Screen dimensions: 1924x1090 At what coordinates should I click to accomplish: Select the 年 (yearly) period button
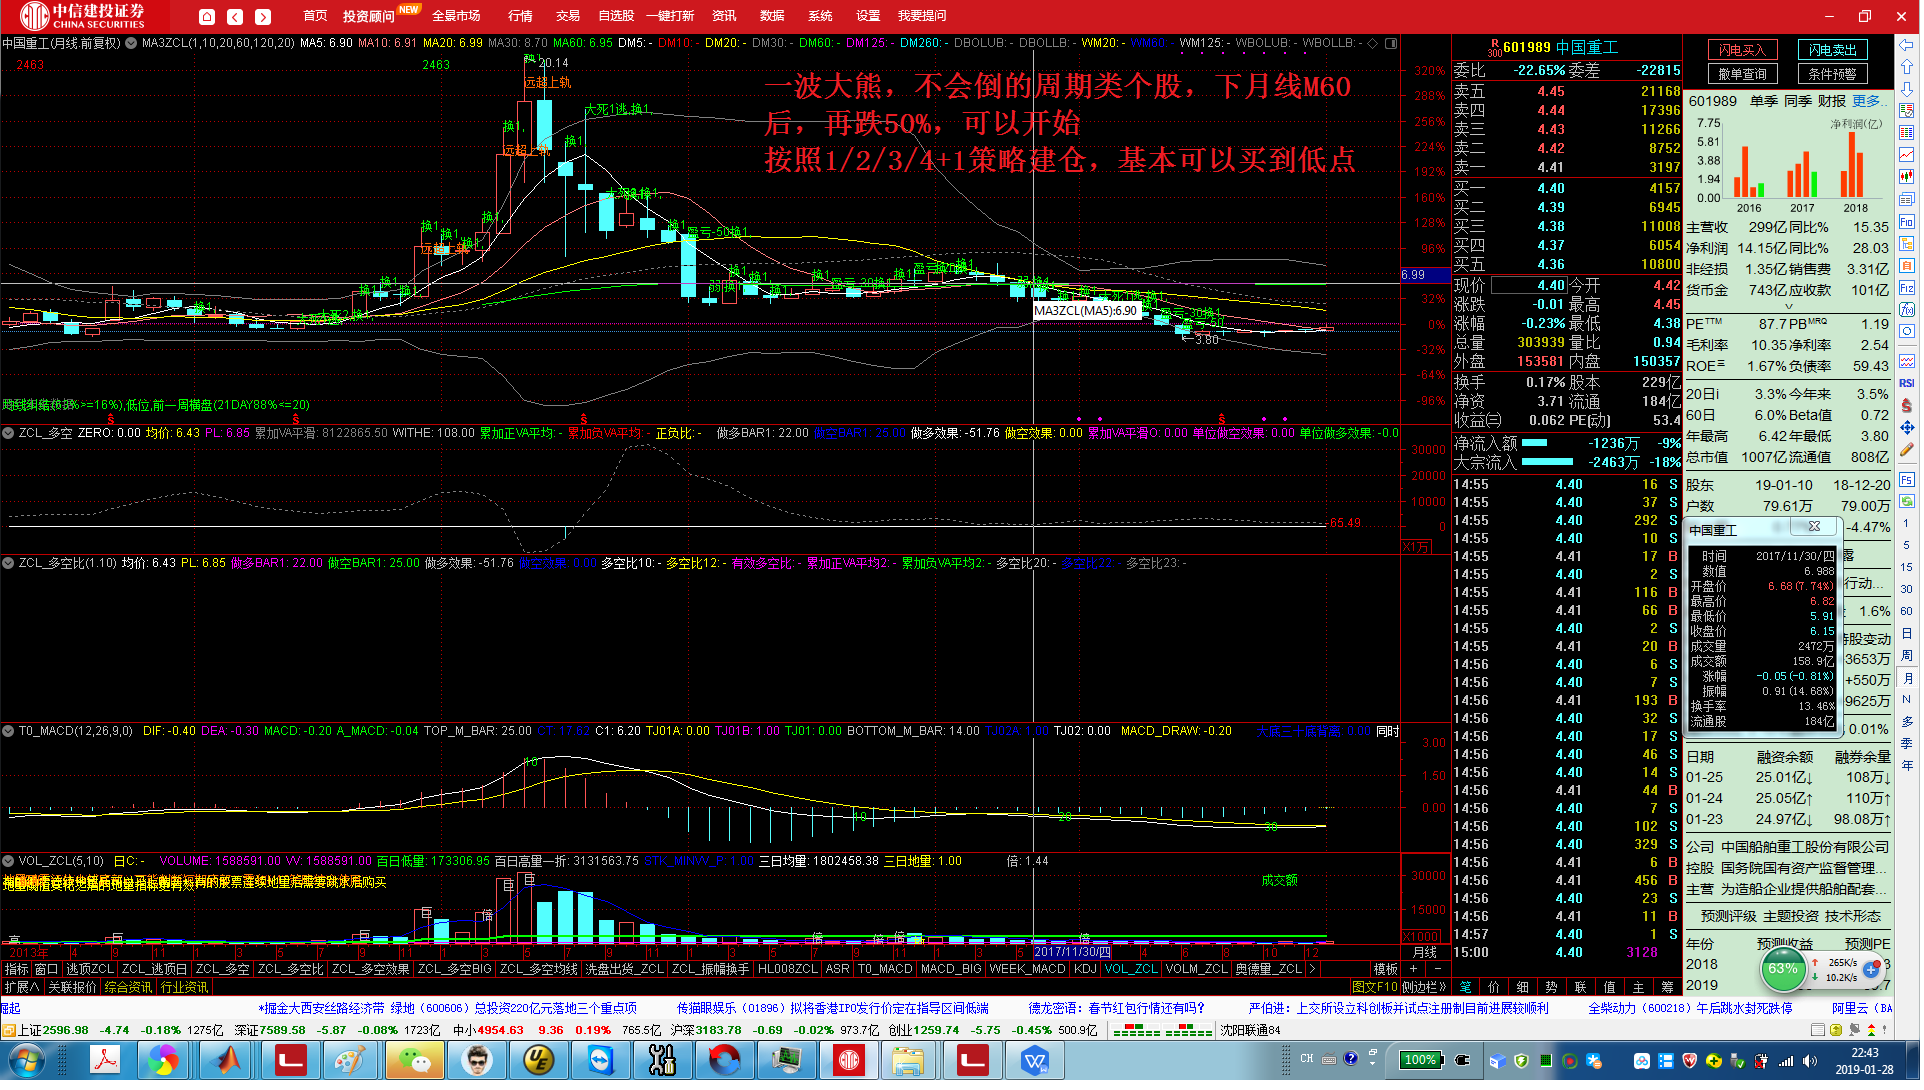point(1907,767)
